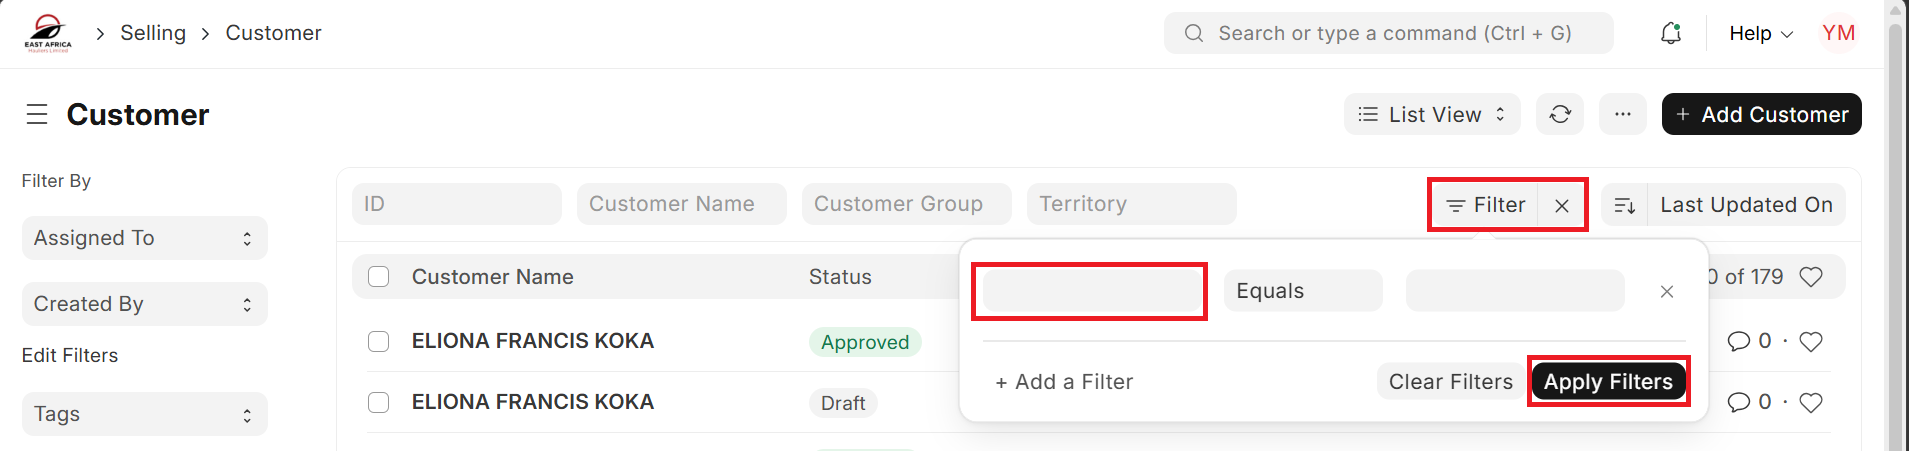This screenshot has height=451, width=1909.
Task: Go to Selling breadcrumb
Action: coord(153,33)
